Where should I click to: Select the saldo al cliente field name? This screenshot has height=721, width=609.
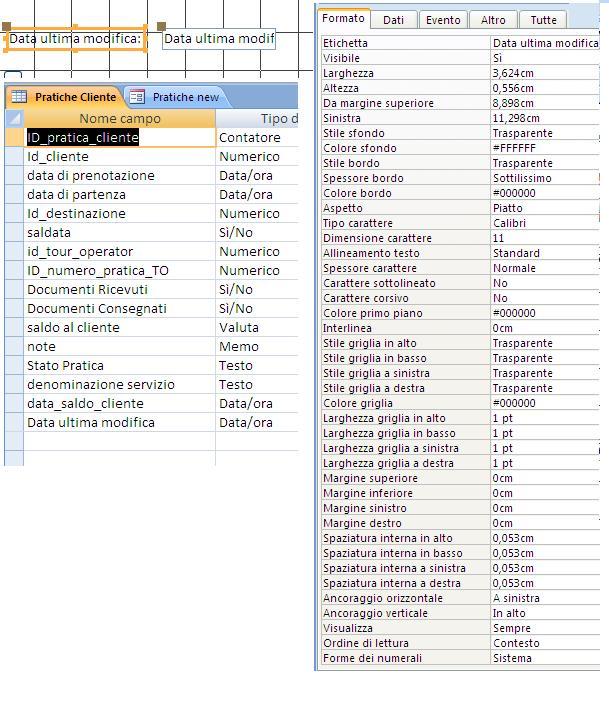pos(120,327)
